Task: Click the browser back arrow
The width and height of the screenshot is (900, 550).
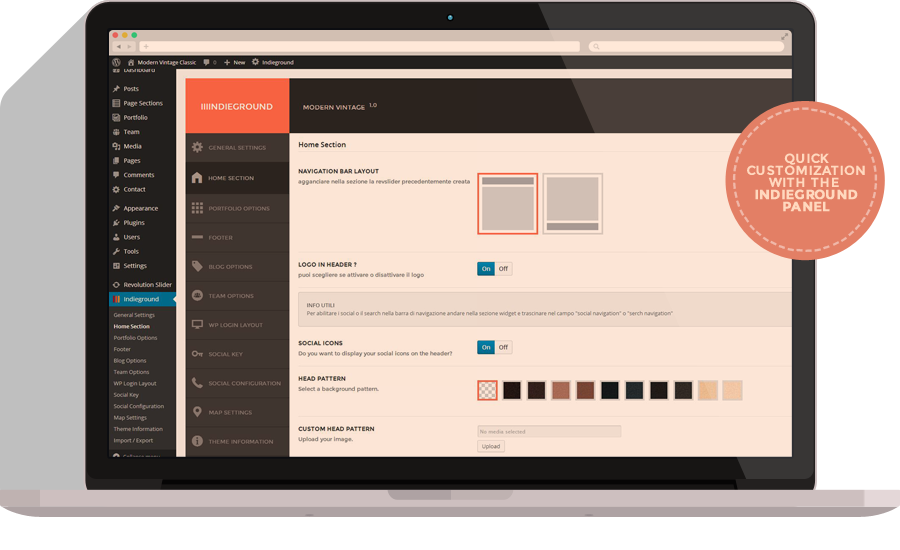Action: [119, 47]
